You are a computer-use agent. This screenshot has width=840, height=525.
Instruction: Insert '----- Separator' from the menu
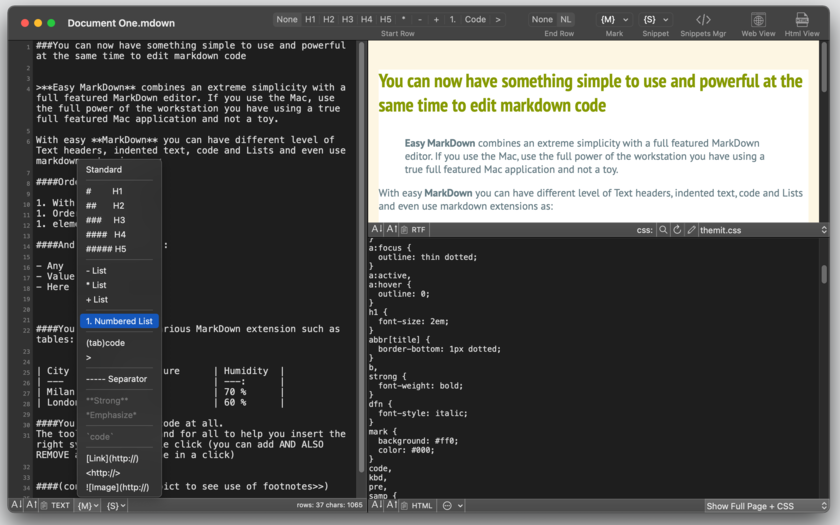tap(119, 379)
